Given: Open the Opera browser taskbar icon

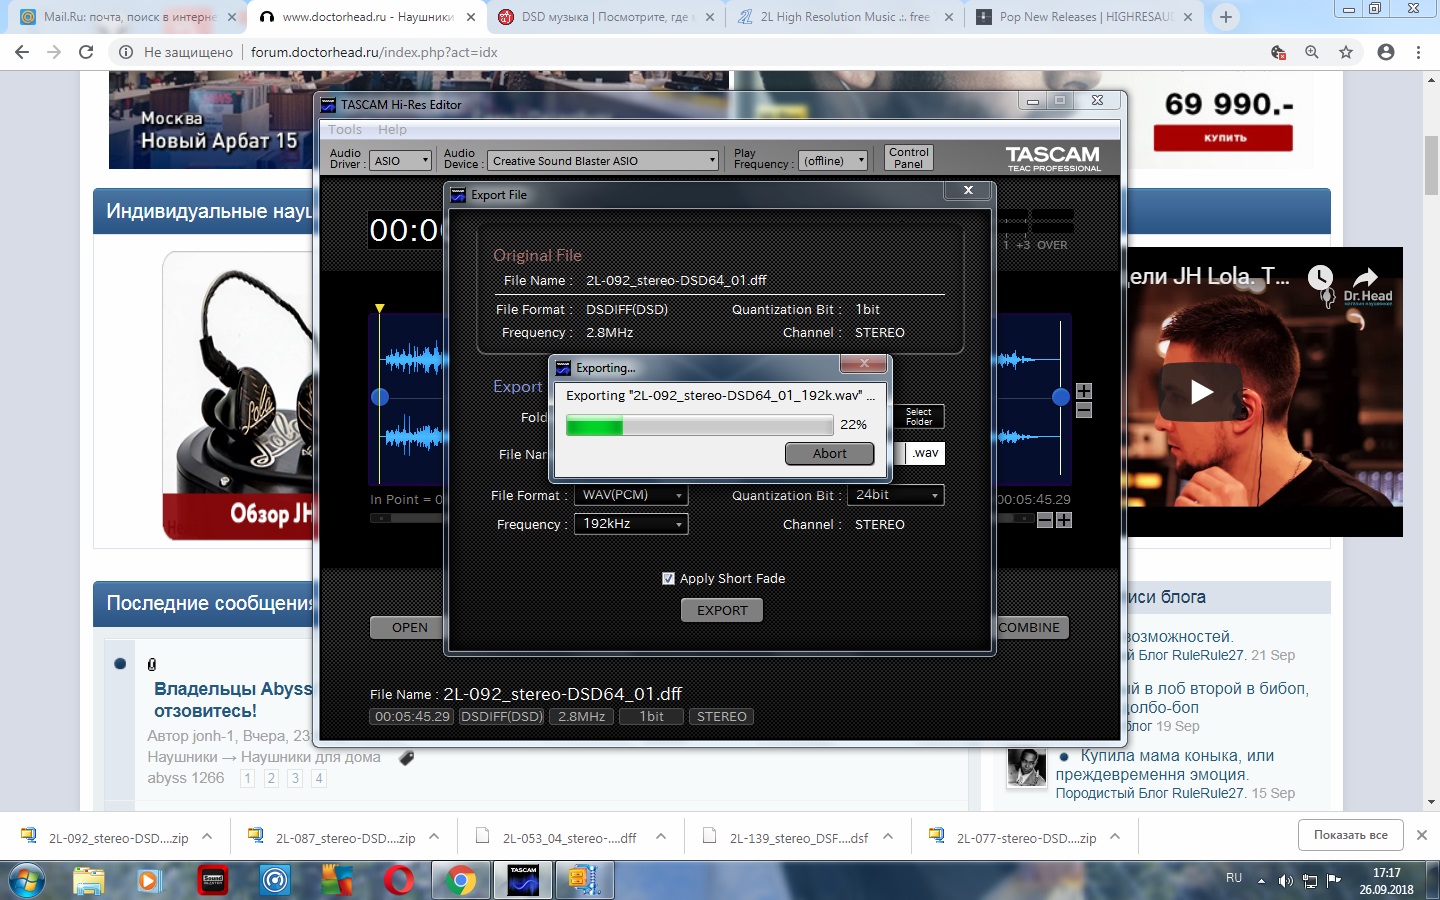Looking at the screenshot, I should [x=399, y=881].
